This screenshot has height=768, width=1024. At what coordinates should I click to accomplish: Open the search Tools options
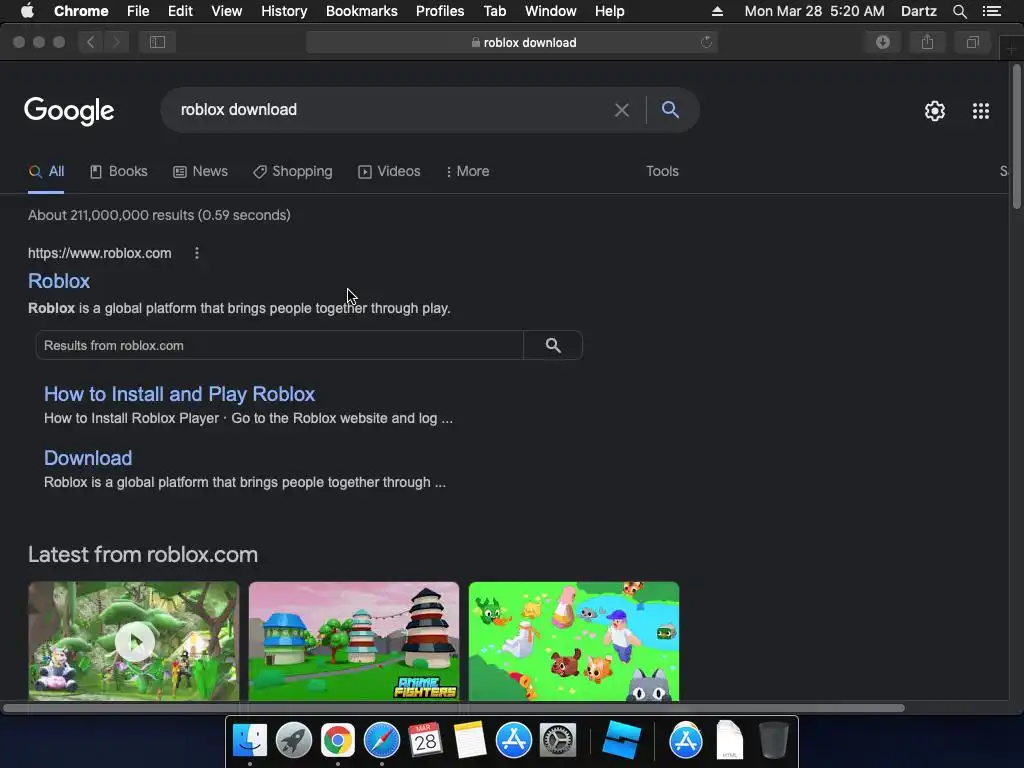pos(662,171)
